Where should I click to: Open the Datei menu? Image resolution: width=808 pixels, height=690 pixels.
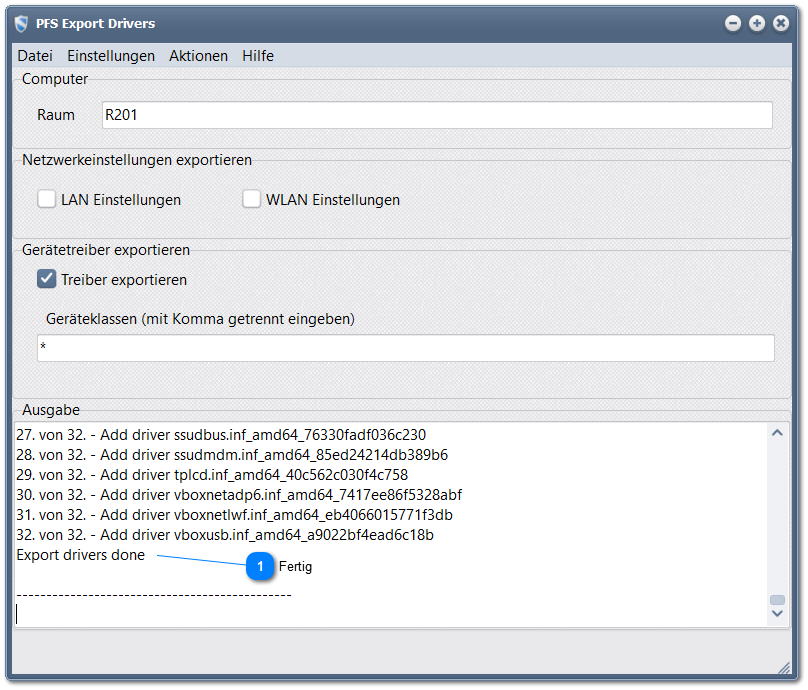click(35, 56)
